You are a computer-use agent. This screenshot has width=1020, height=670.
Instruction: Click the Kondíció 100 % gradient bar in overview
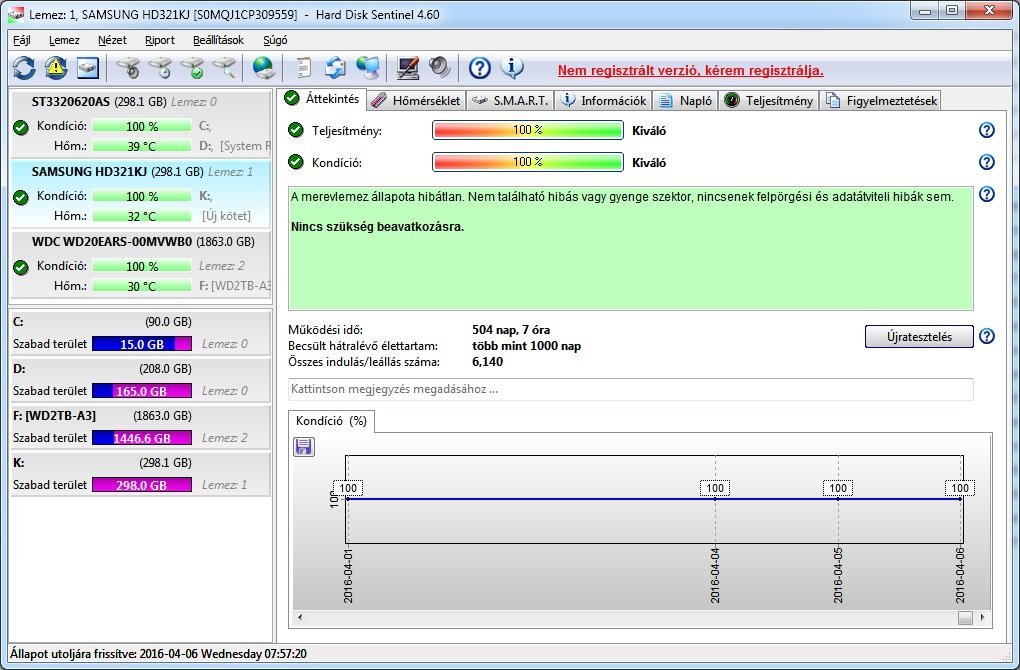point(528,162)
